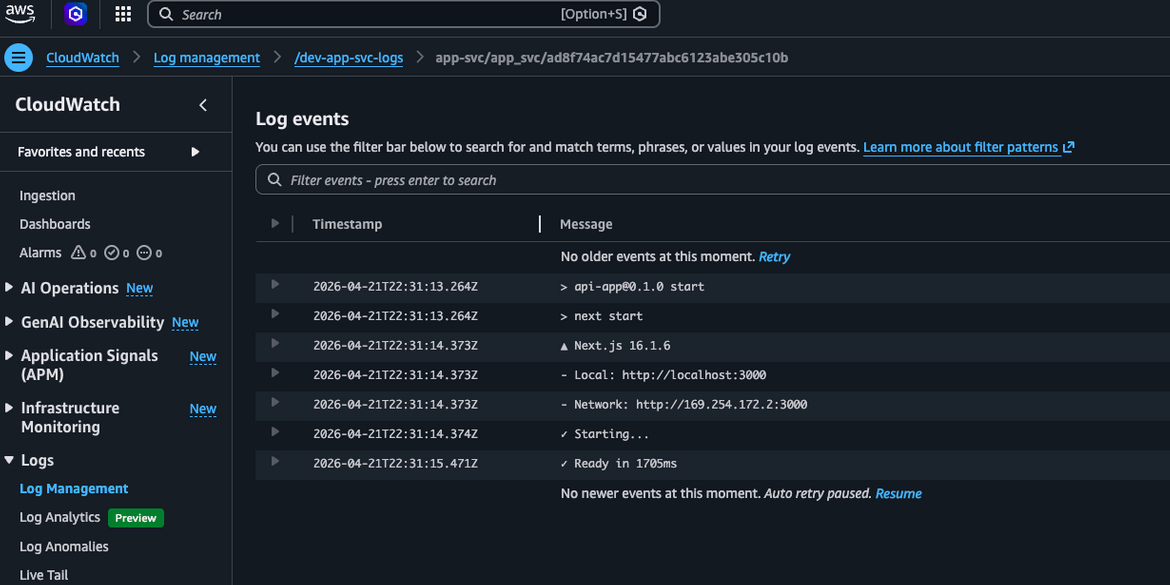Open Log Analytics in sidebar

pos(60,517)
